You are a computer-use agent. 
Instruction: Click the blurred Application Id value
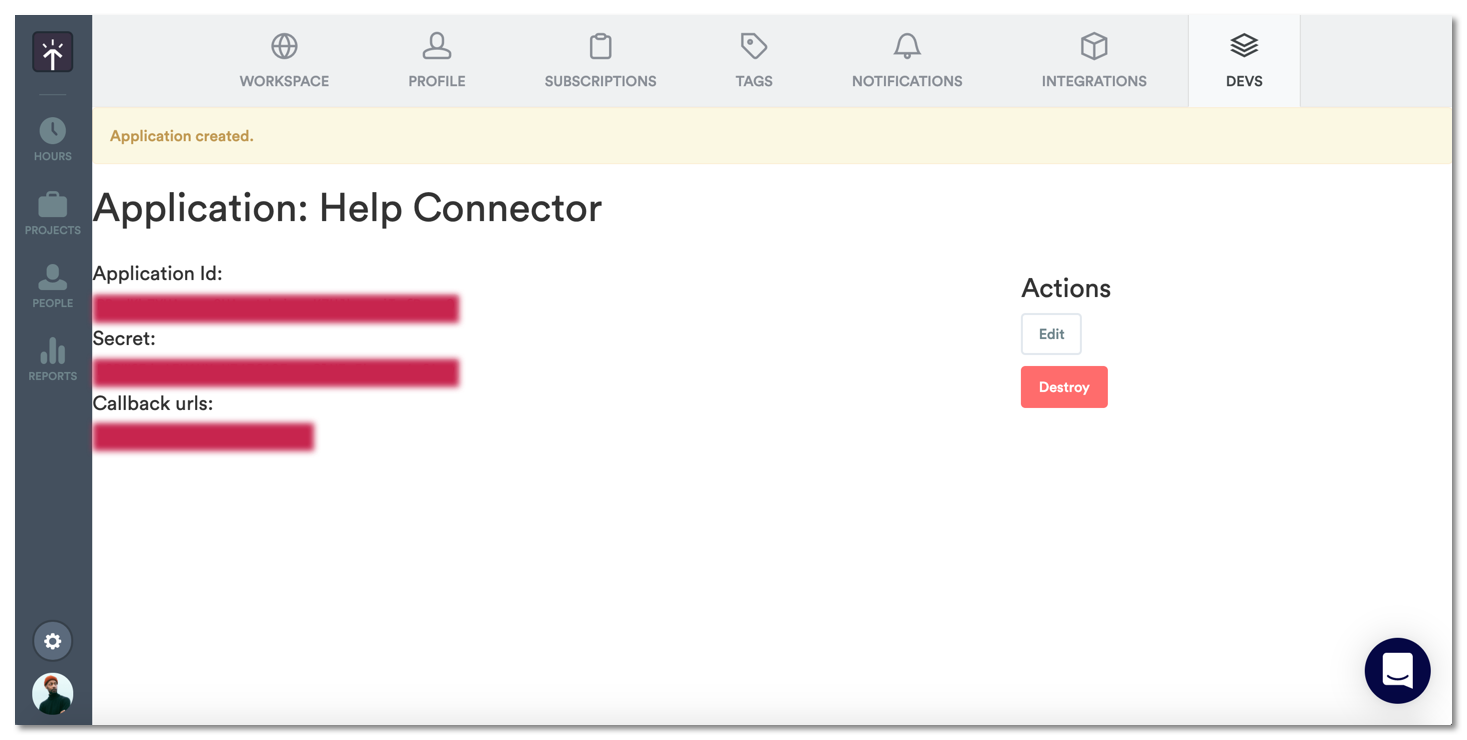click(276, 308)
